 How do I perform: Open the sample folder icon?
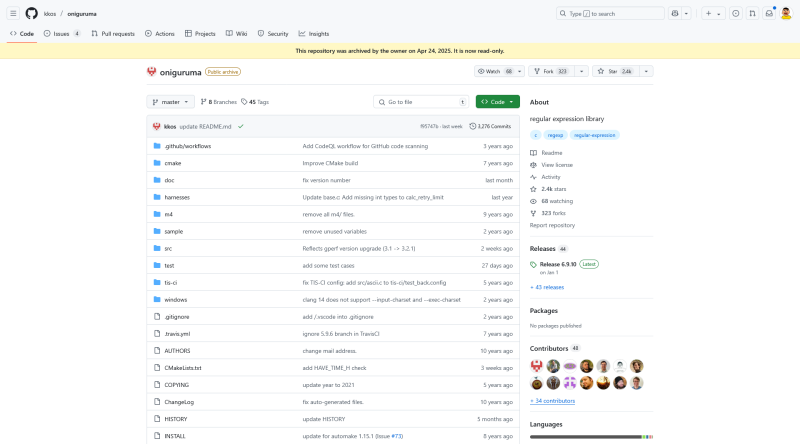[x=157, y=231]
